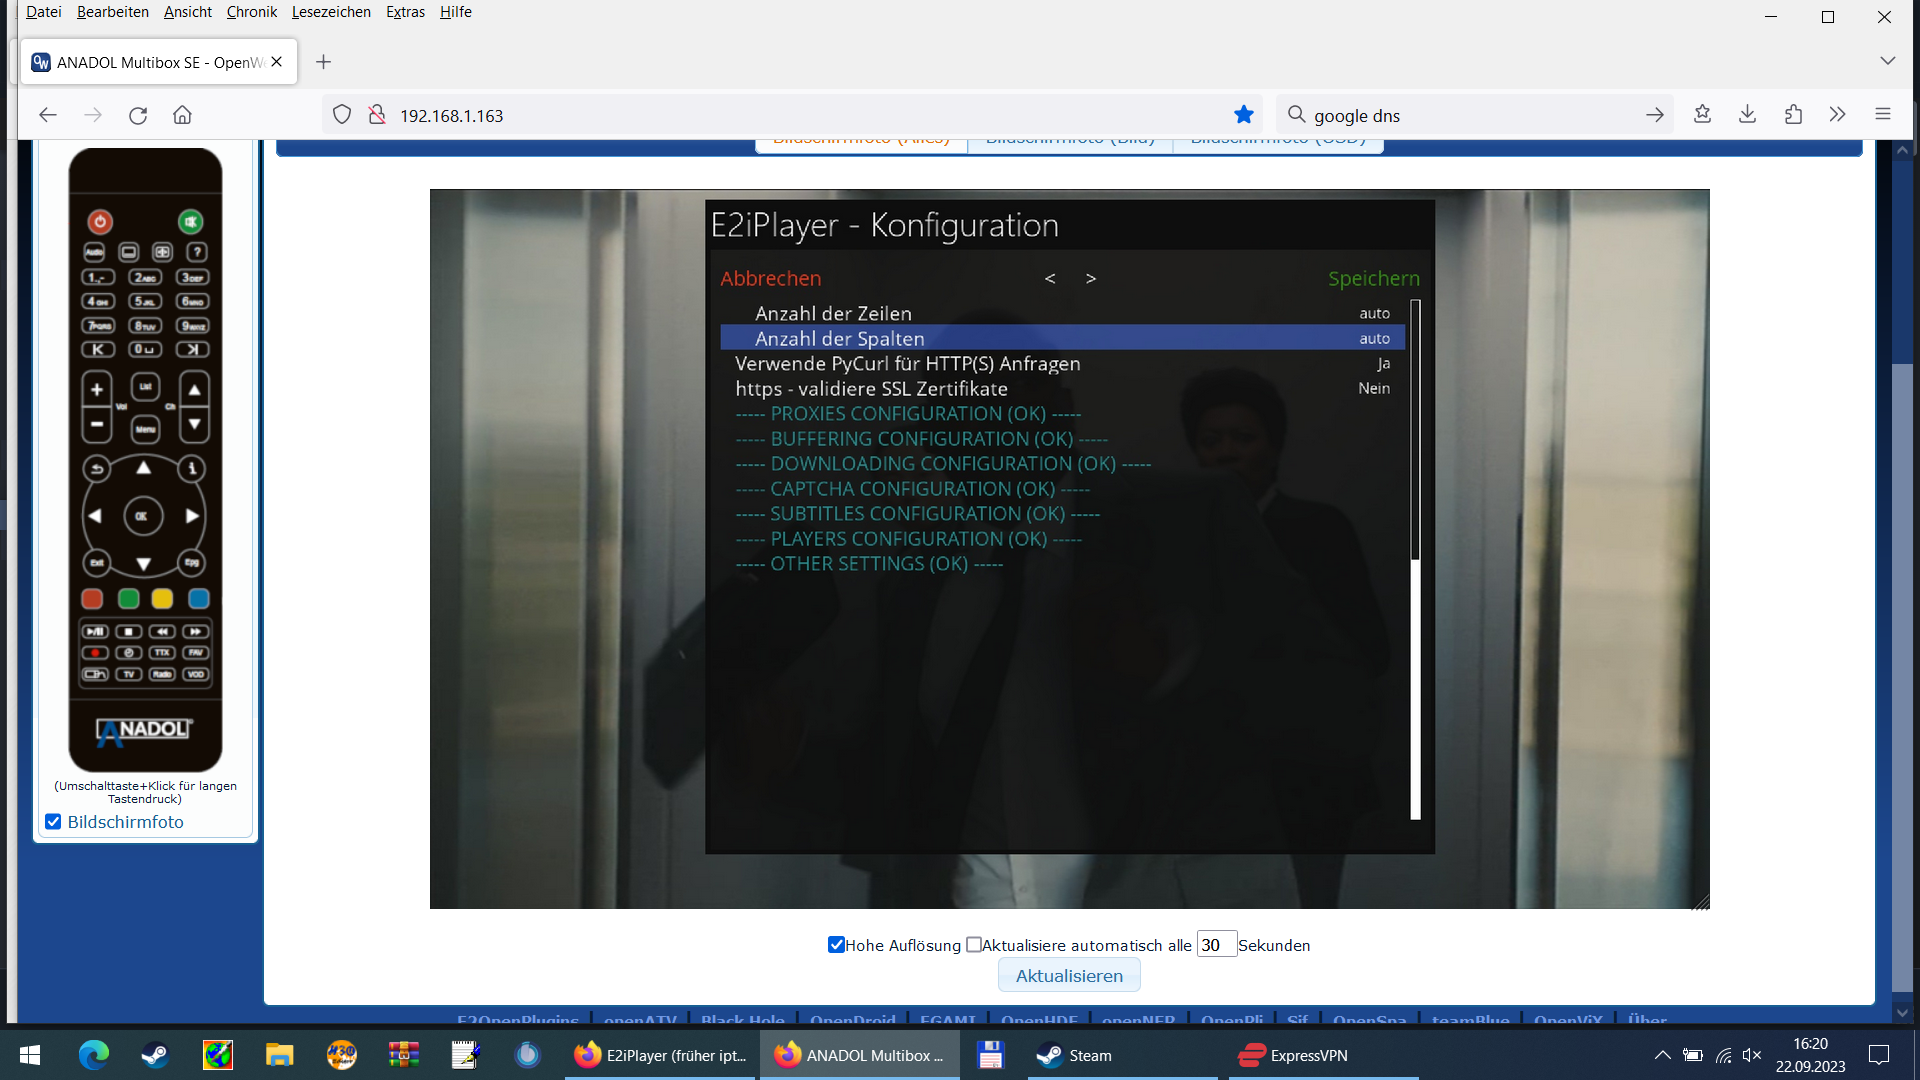Click the EPG key on the remote
Screen dimensions: 1920x1080
point(191,563)
